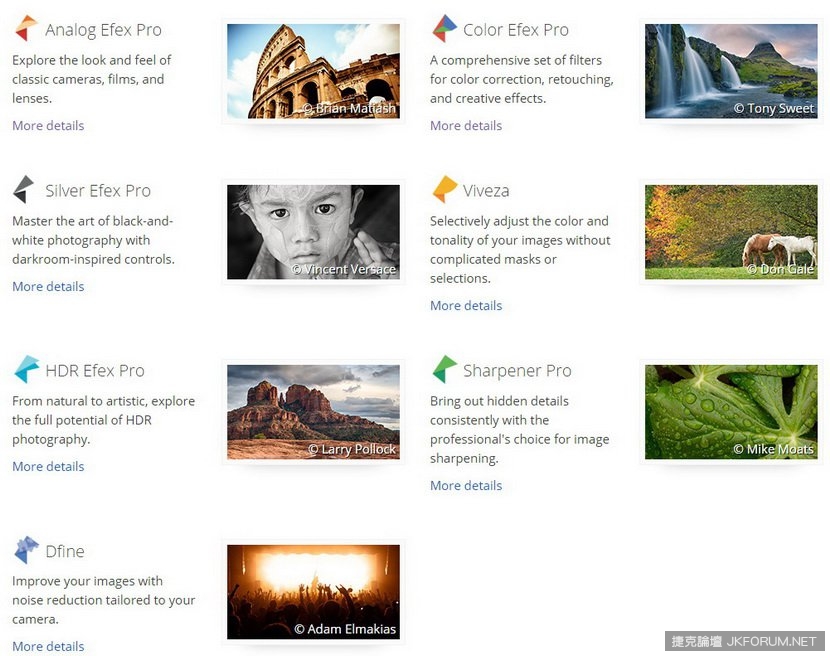Open More details under Color Efex Pro
This screenshot has height=656, width=830.
click(466, 125)
